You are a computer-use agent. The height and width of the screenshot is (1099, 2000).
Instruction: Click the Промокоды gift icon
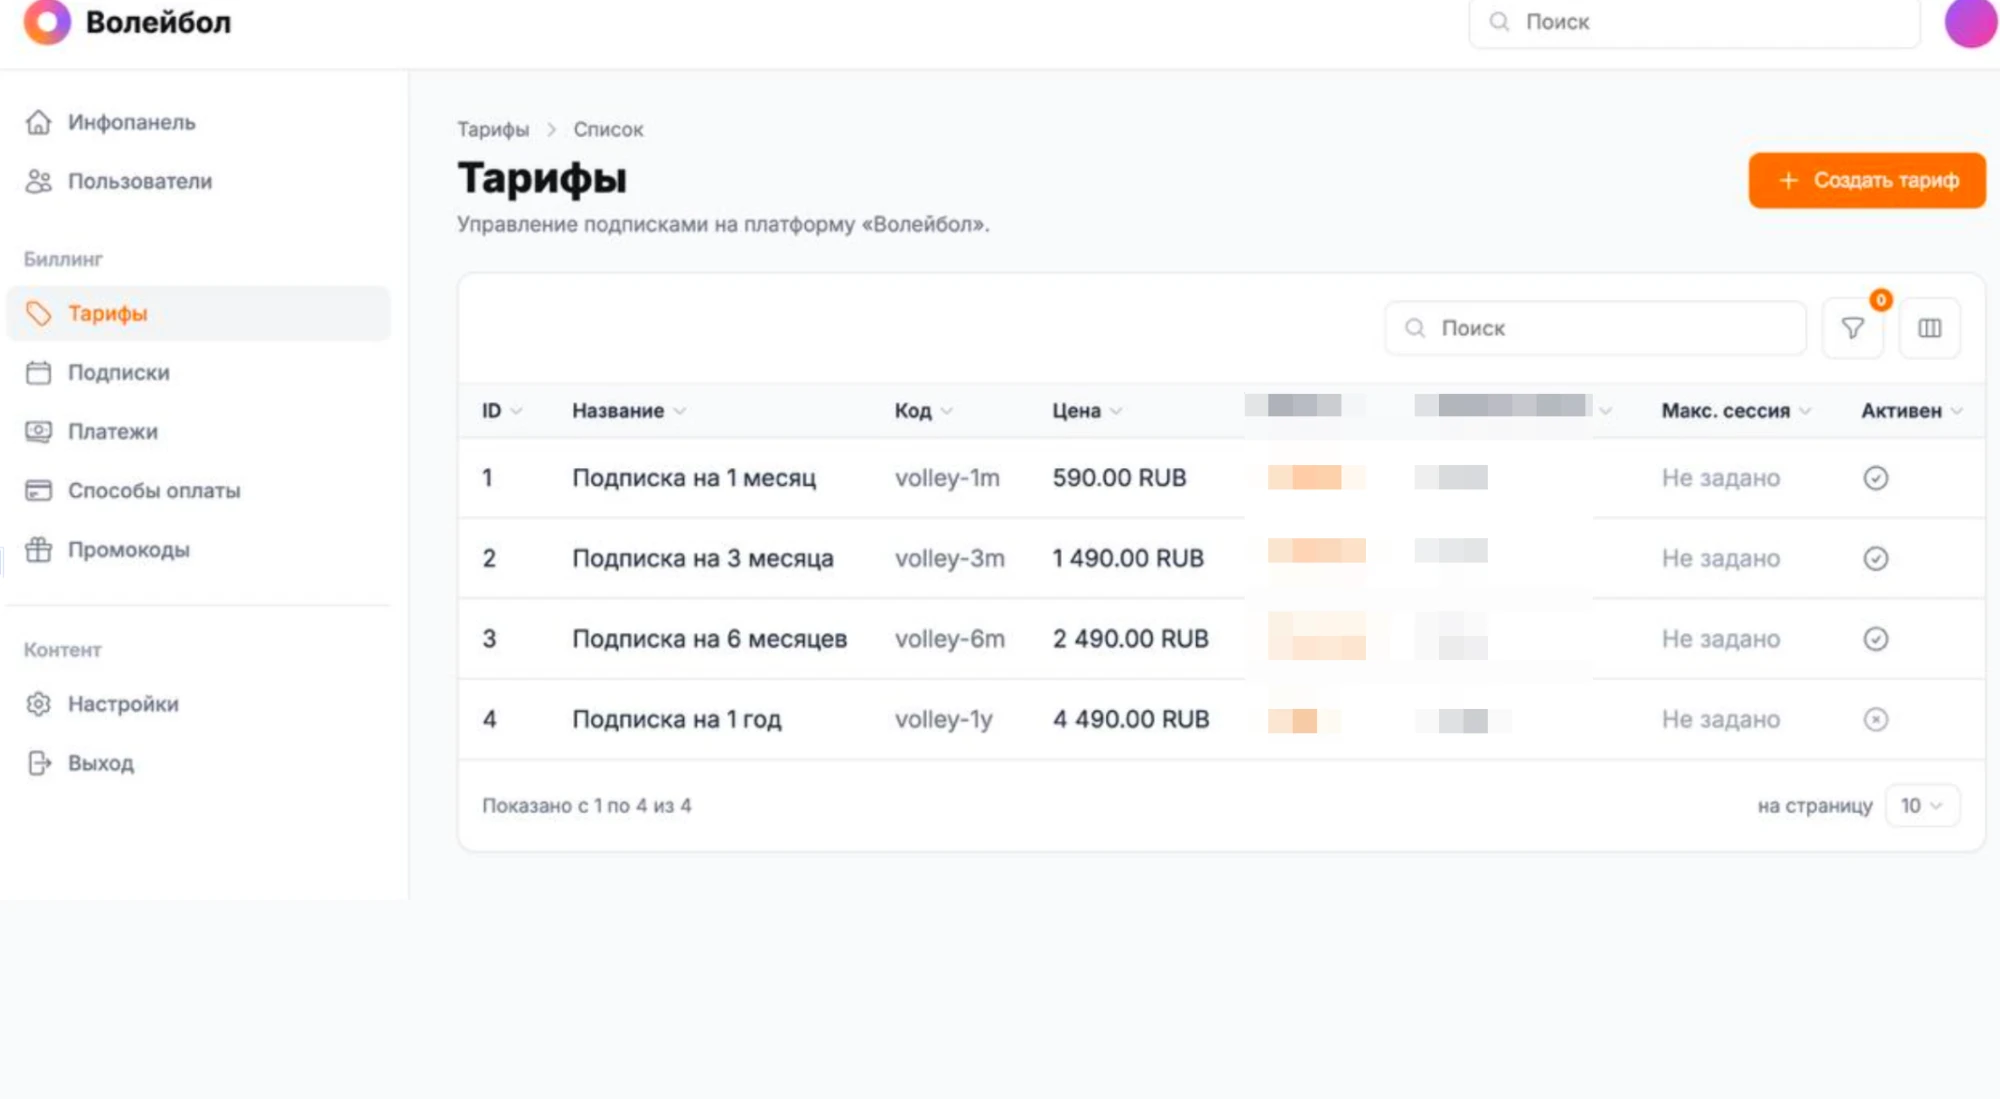(38, 549)
